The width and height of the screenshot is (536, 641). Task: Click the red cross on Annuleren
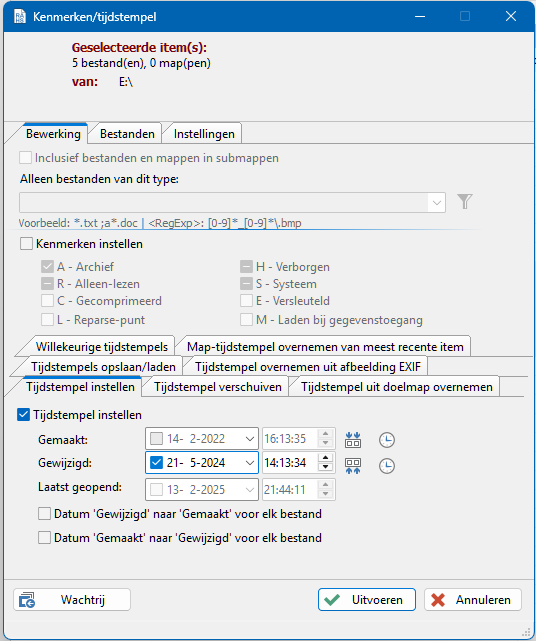pos(438,600)
